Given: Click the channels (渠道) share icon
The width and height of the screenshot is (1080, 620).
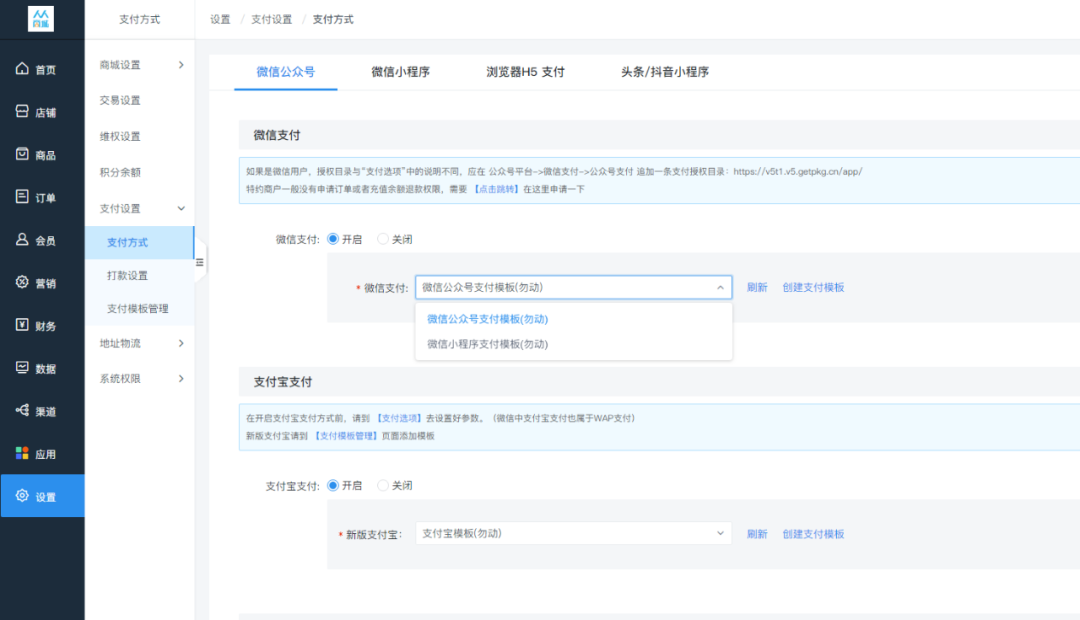Looking at the screenshot, I should pyautogui.click(x=22, y=410).
